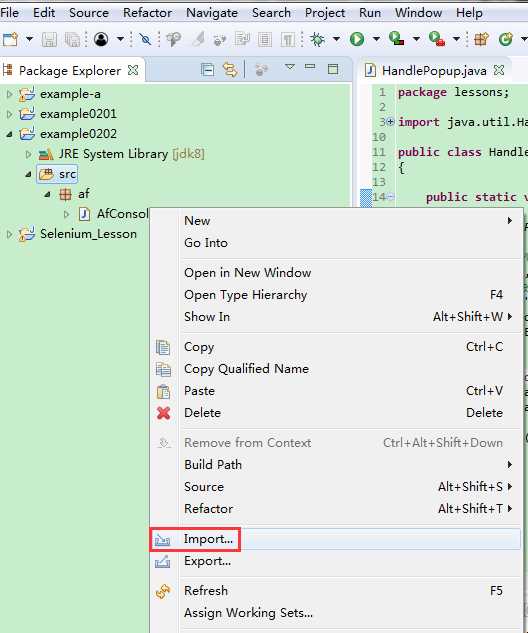528x633 pixels.
Task: Collapse the af package node
Action: (x=48, y=194)
